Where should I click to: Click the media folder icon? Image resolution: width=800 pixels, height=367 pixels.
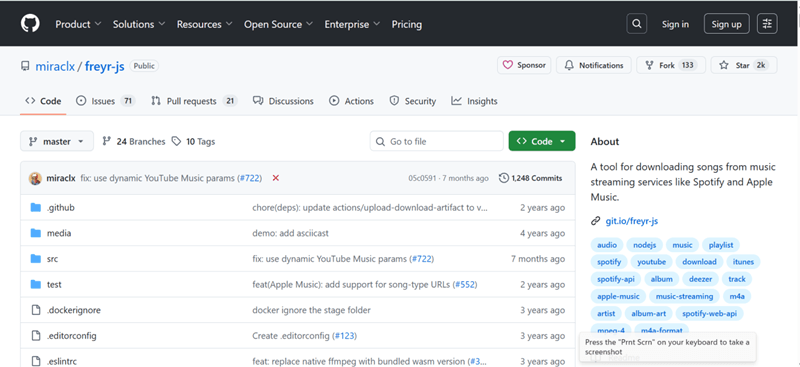click(35, 233)
